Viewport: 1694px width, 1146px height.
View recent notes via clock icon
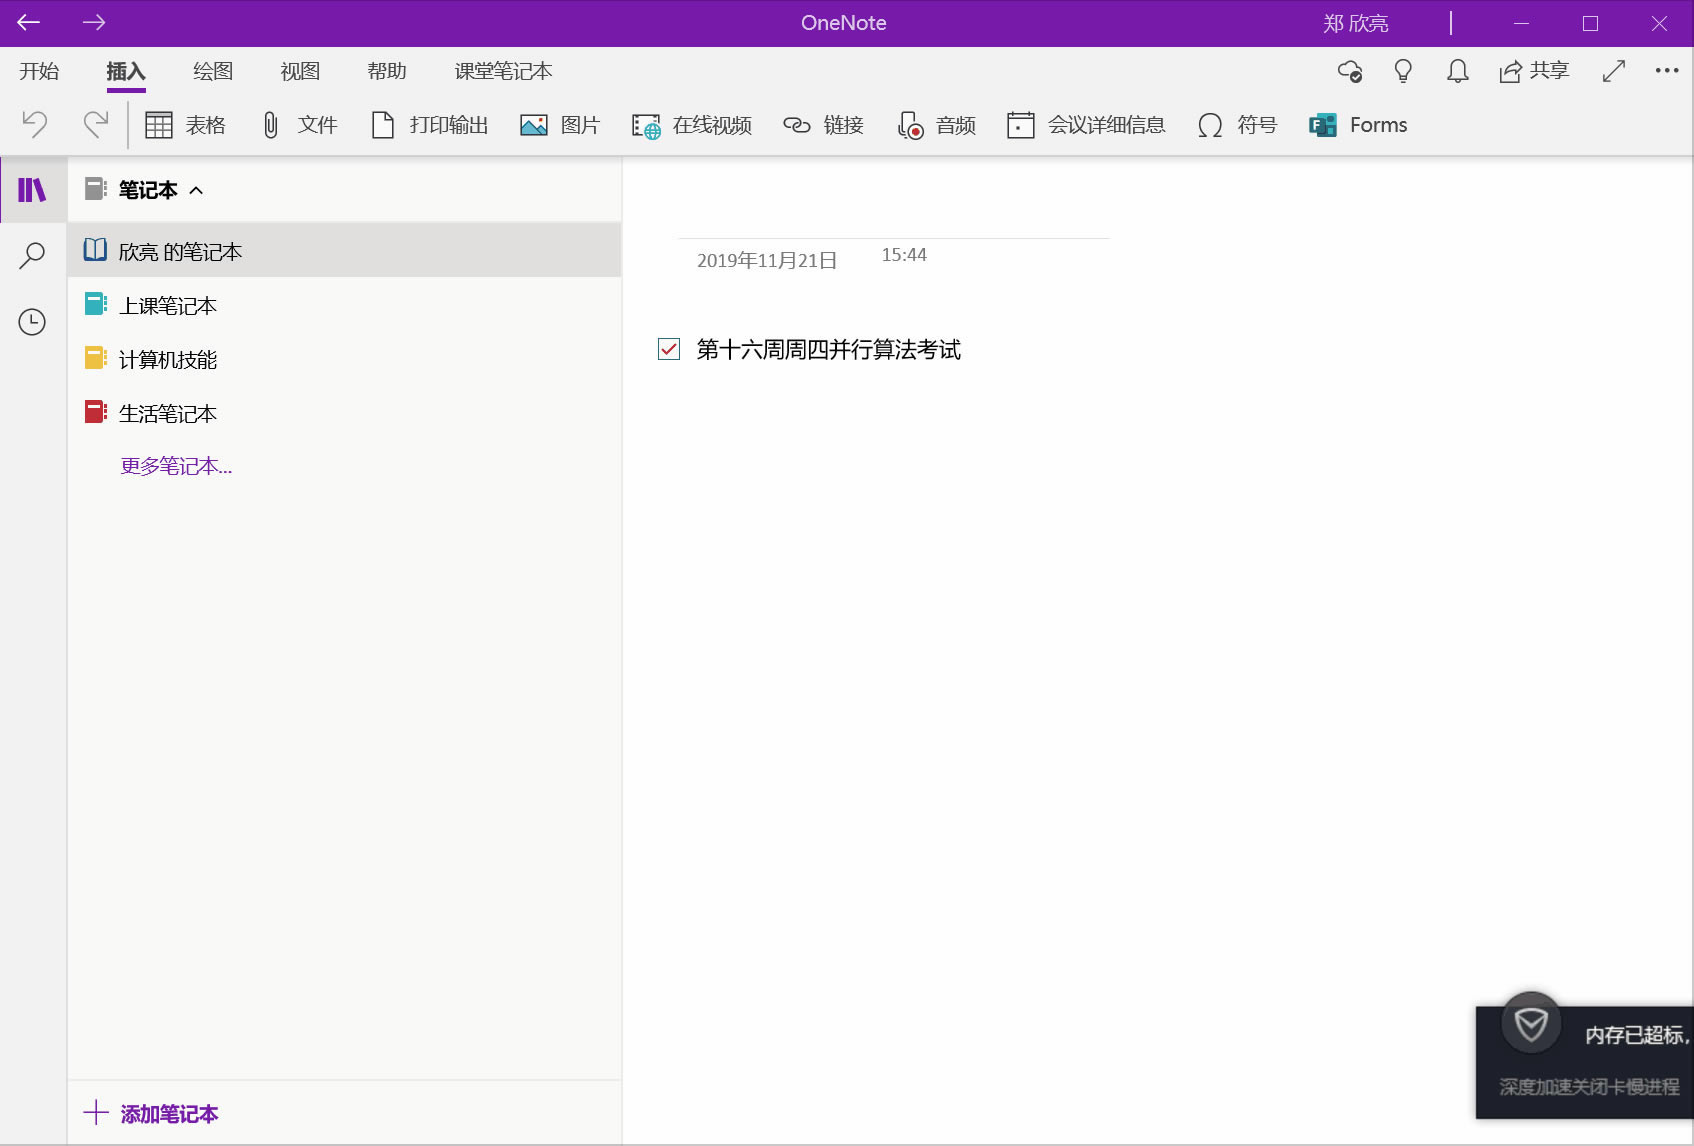(31, 322)
